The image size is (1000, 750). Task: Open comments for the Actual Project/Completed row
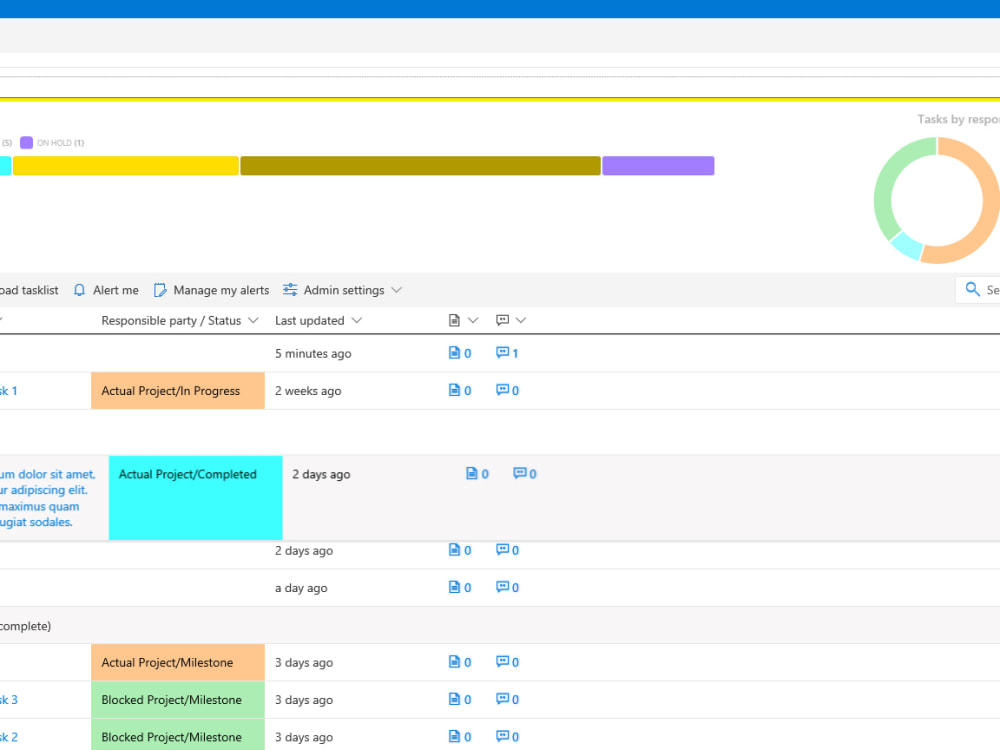click(525, 474)
